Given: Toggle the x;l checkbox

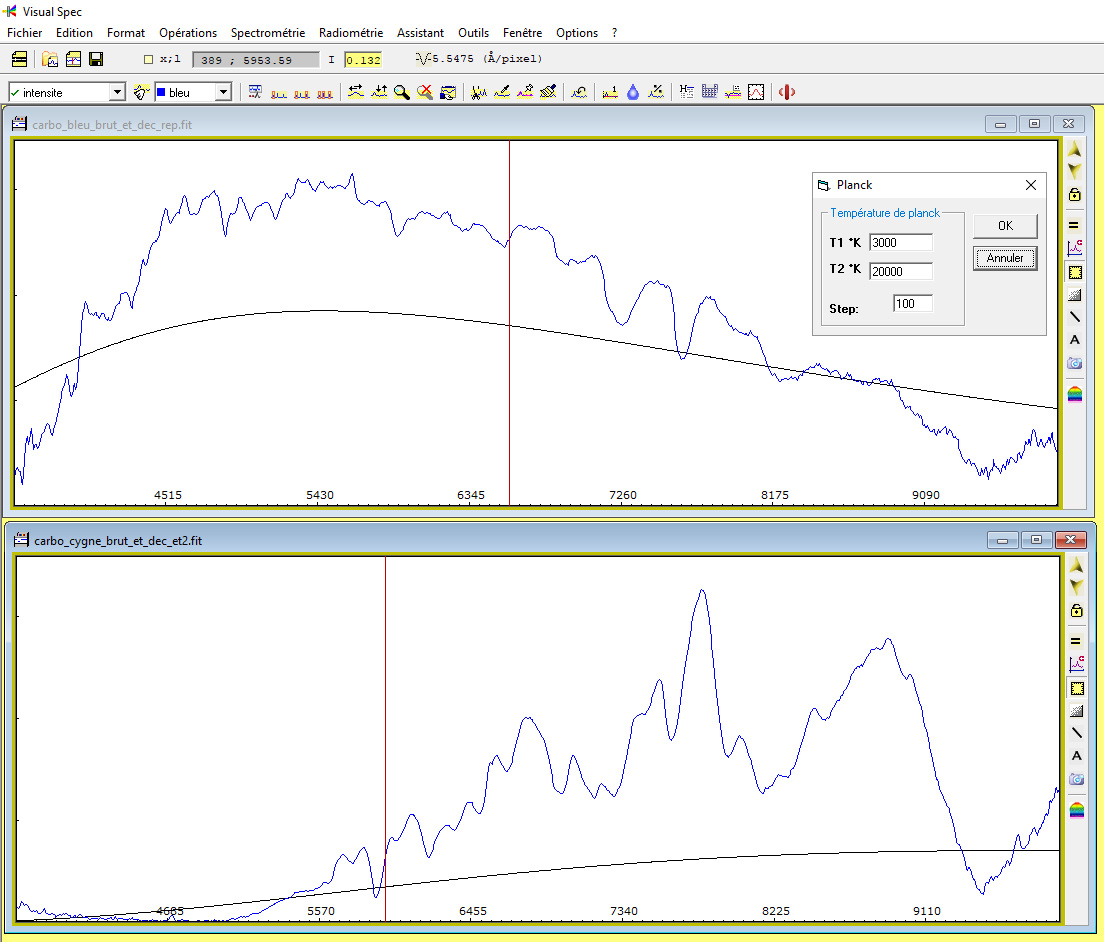Looking at the screenshot, I should point(149,60).
